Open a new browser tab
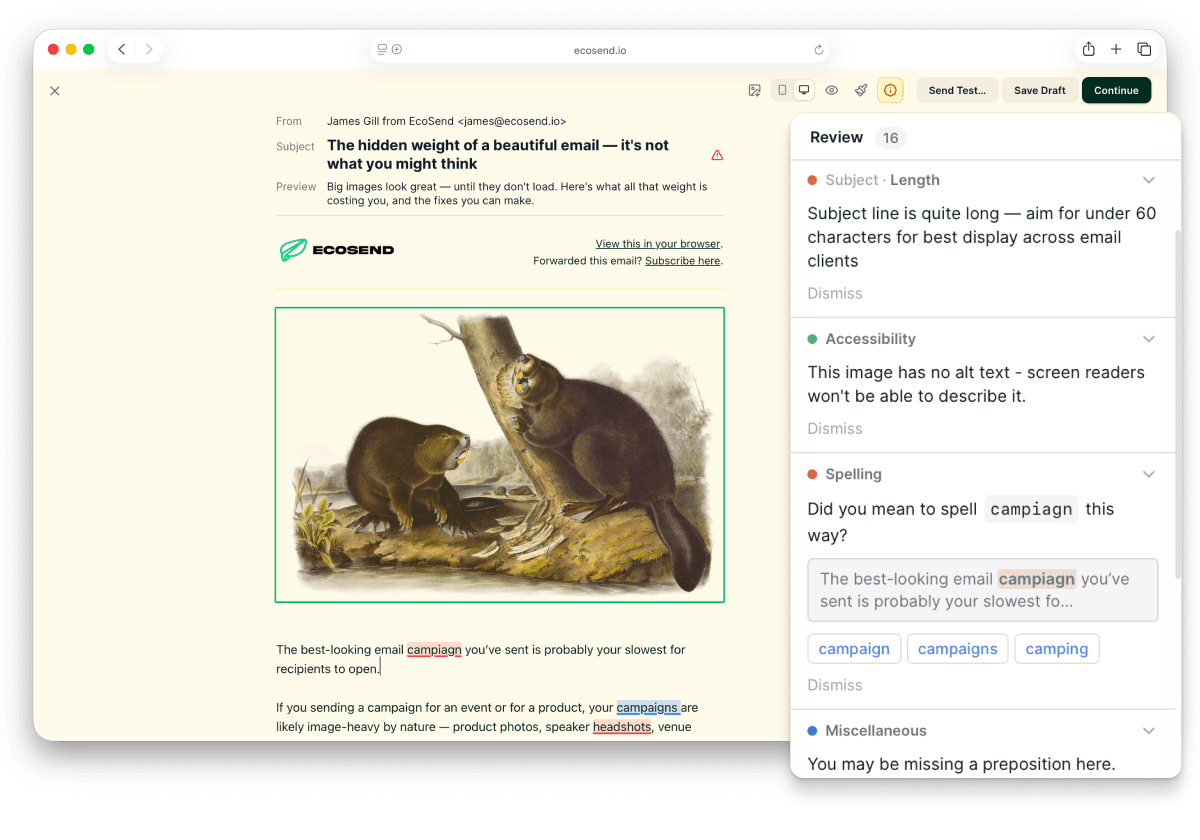Viewport: 1200px width, 840px height. point(1116,49)
